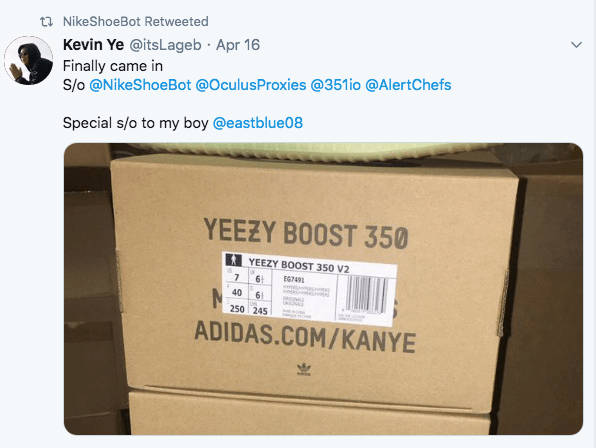This screenshot has height=448, width=596.
Task: Open Kevin Ye's profile avatar
Action: (29, 60)
